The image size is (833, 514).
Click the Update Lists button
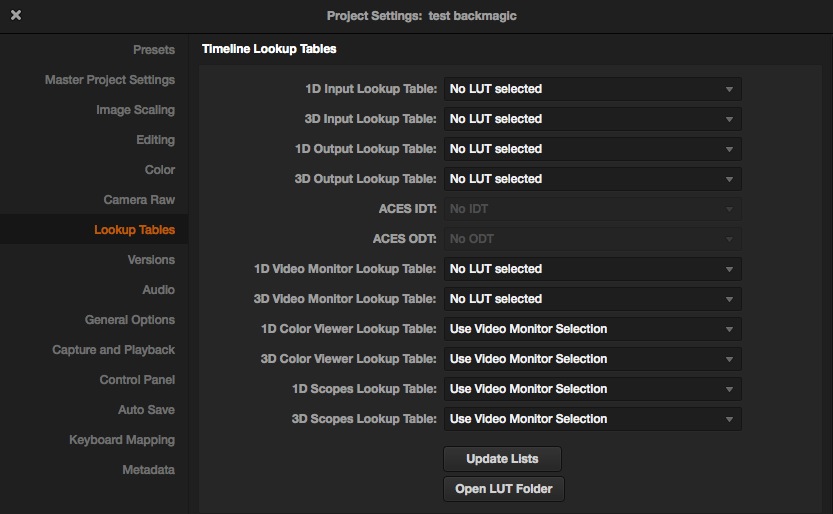click(x=502, y=459)
